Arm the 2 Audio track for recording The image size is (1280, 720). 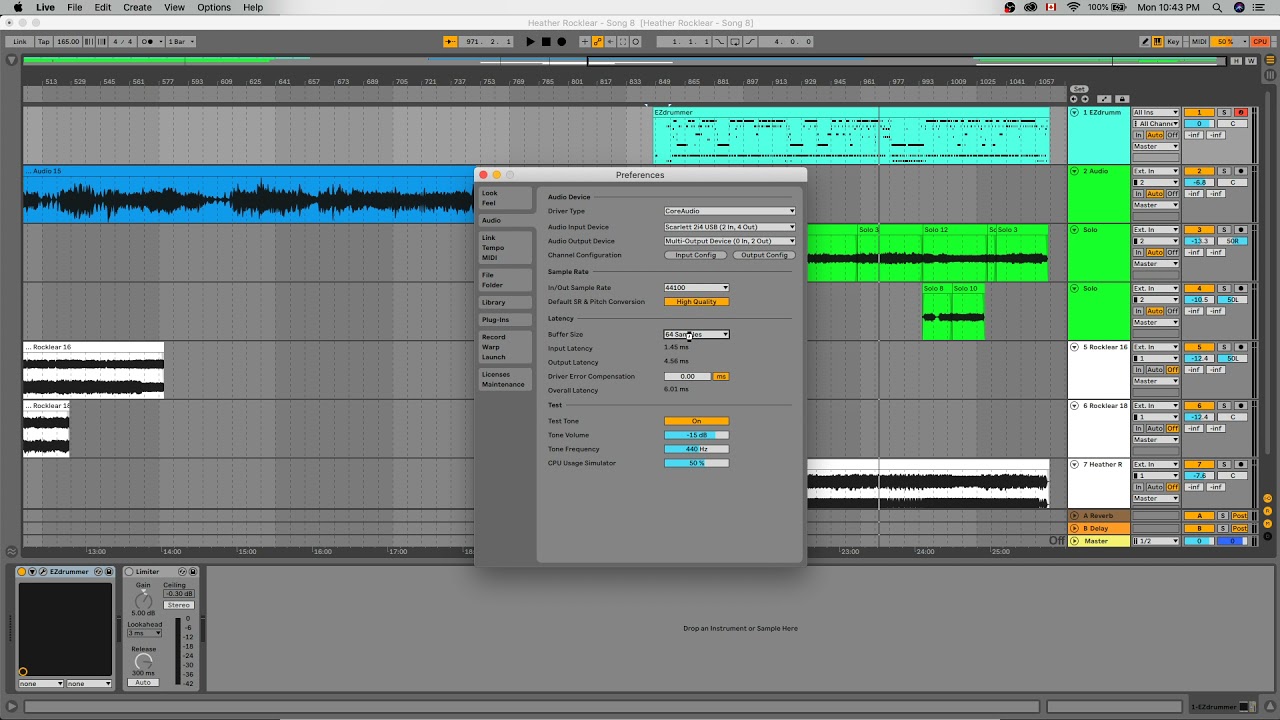[1241, 171]
